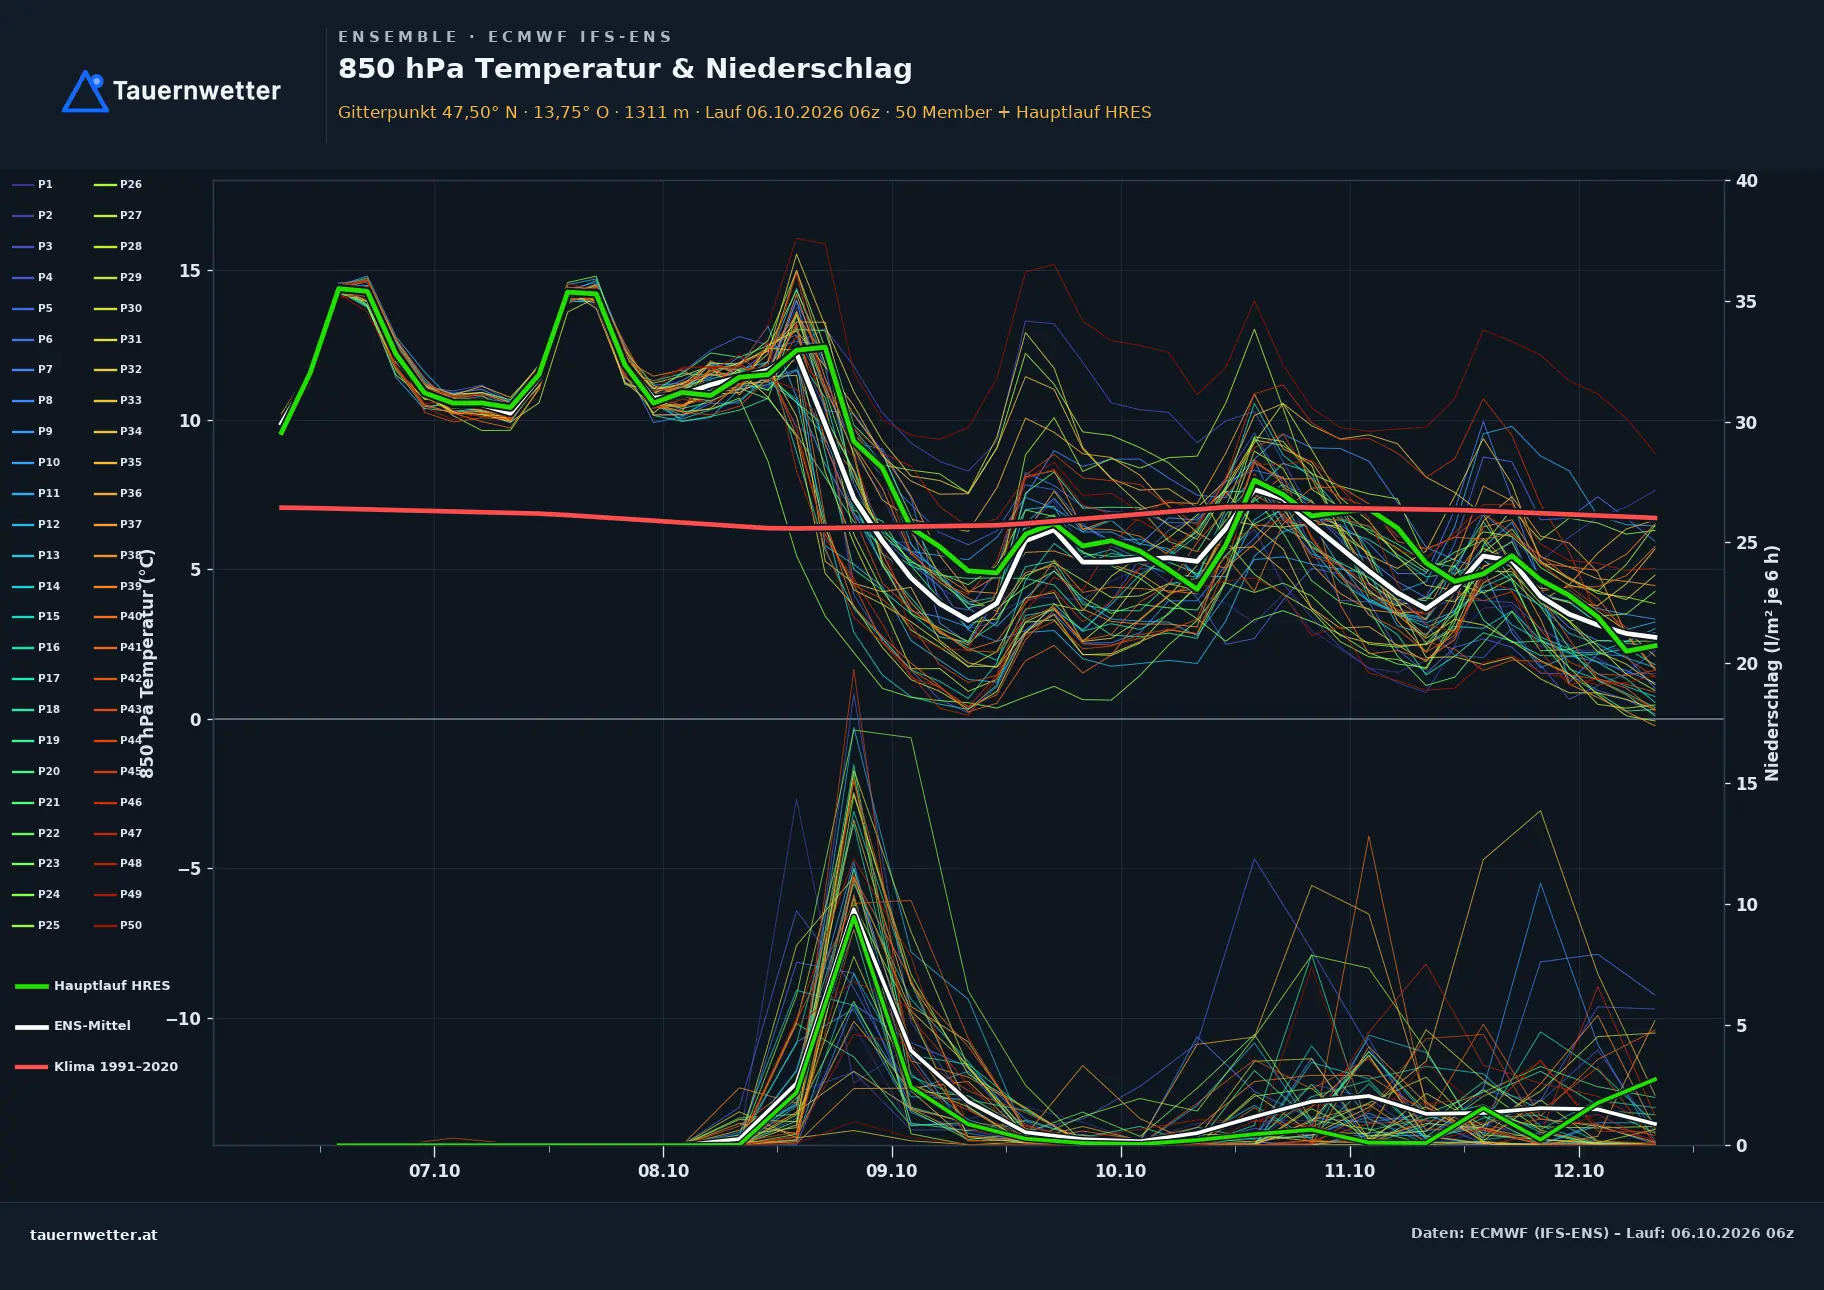Image resolution: width=1824 pixels, height=1290 pixels.
Task: Select the P10 legend line swatch
Action: [23, 463]
